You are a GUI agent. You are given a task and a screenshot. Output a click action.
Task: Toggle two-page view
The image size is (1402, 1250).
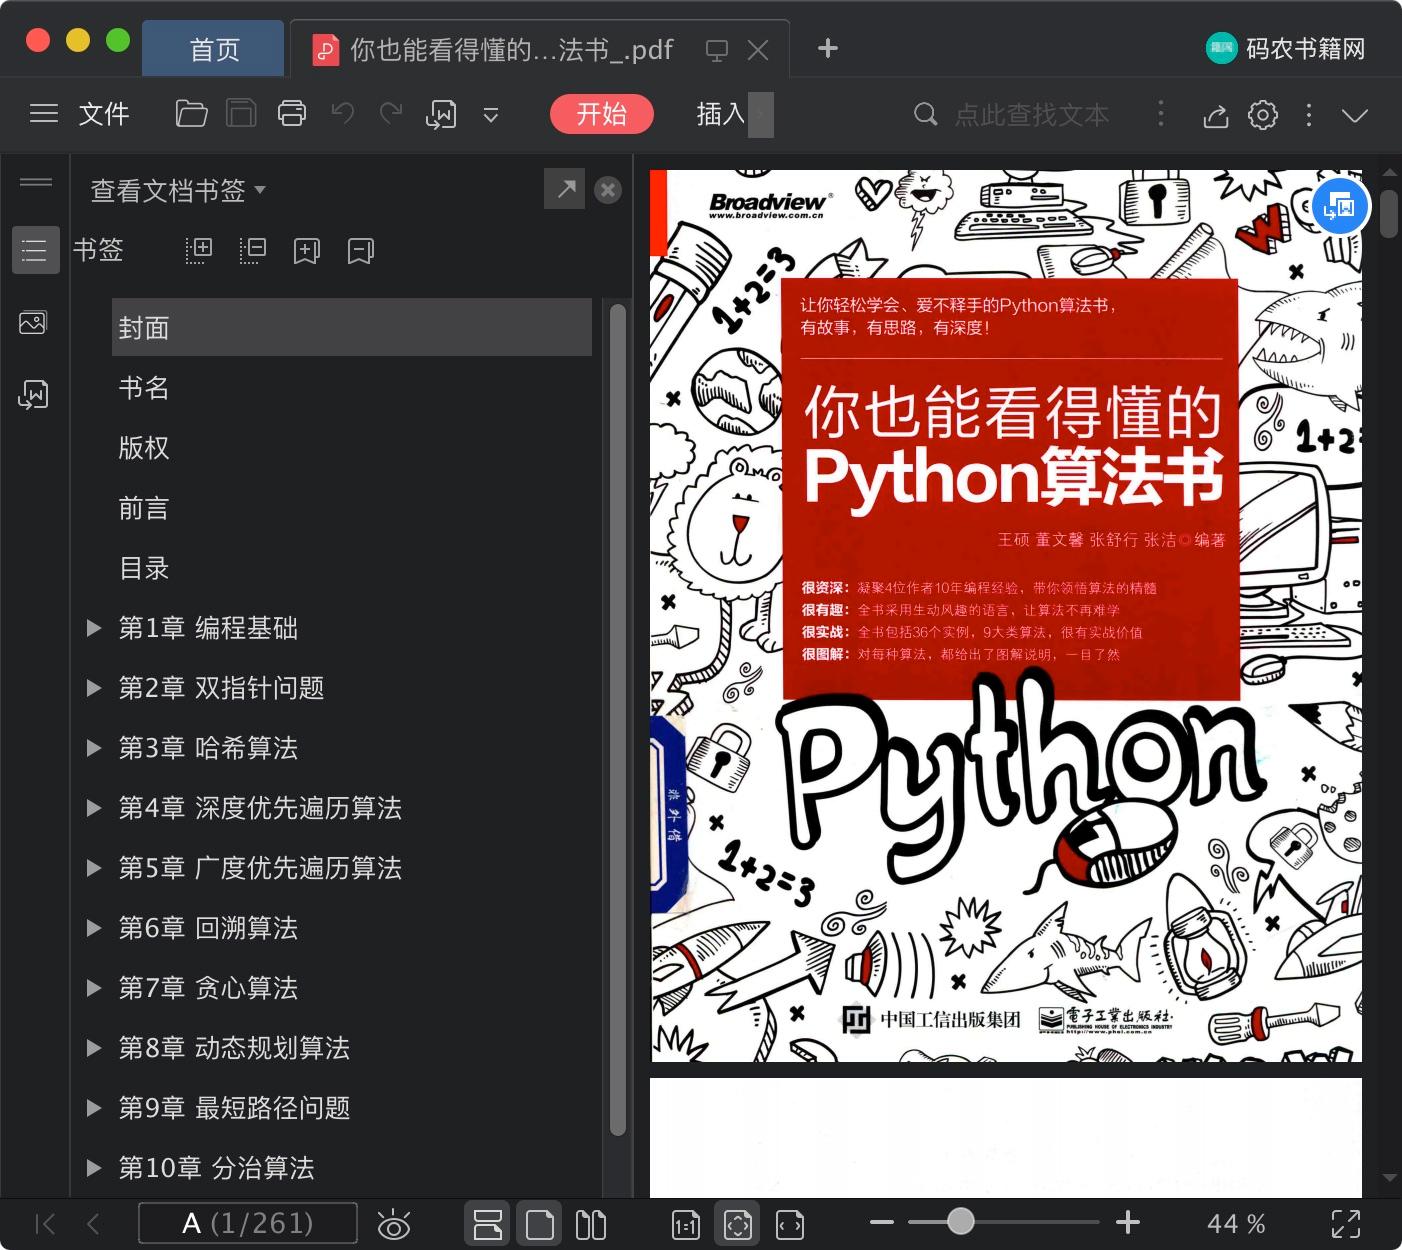[591, 1224]
